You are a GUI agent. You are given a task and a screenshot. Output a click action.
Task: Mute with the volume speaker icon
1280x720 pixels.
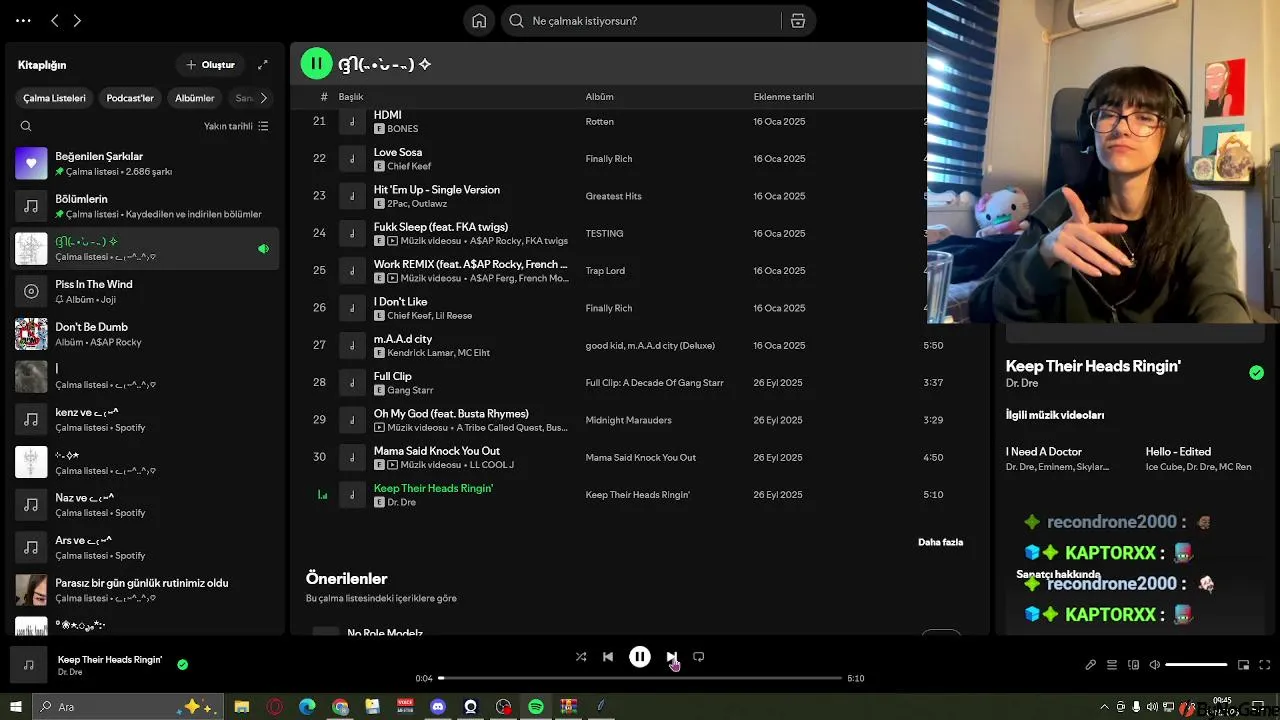pos(1154,665)
